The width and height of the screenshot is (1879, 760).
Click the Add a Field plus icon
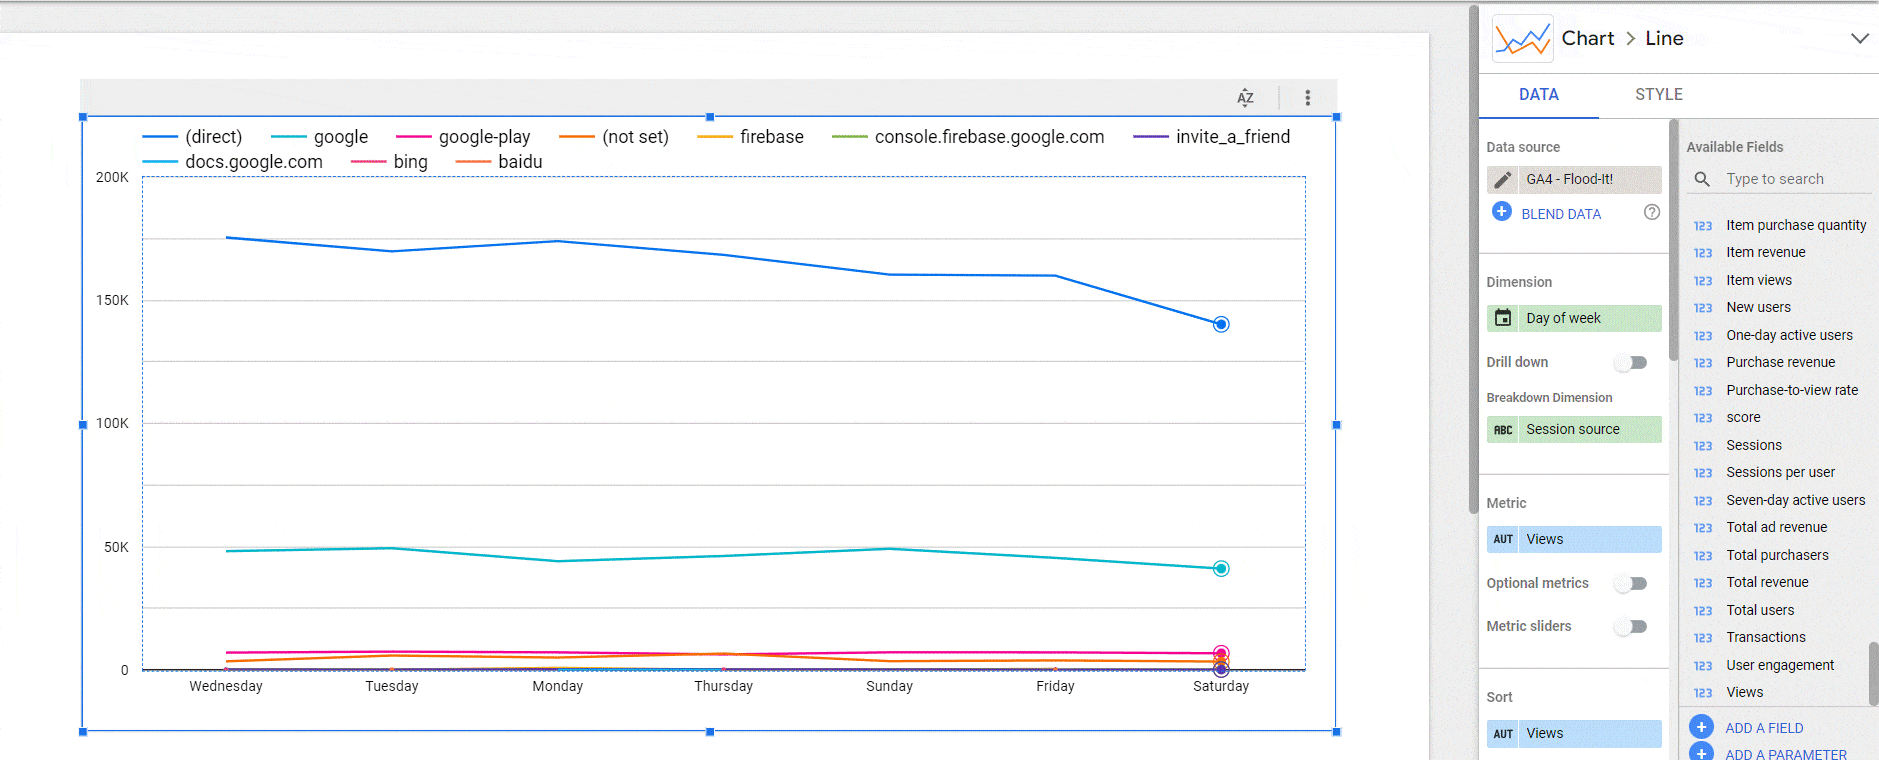[1701, 727]
